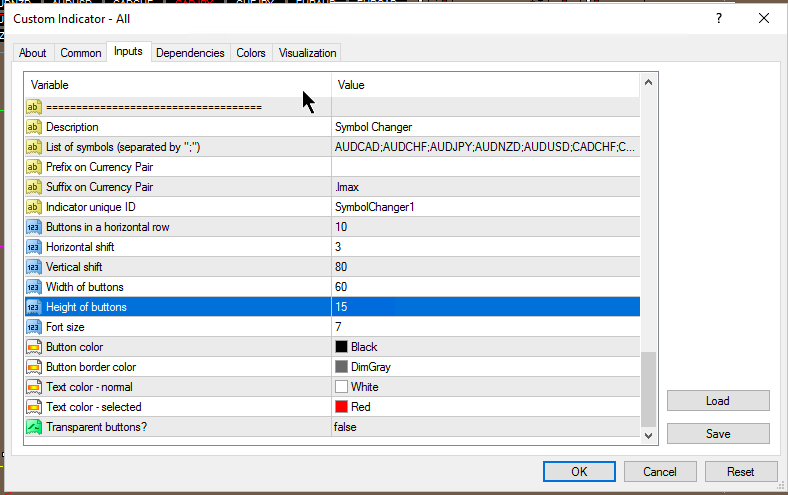The height and width of the screenshot is (495, 788).
Task: Click the integer icon beside Vertical shift
Action: tap(34, 267)
